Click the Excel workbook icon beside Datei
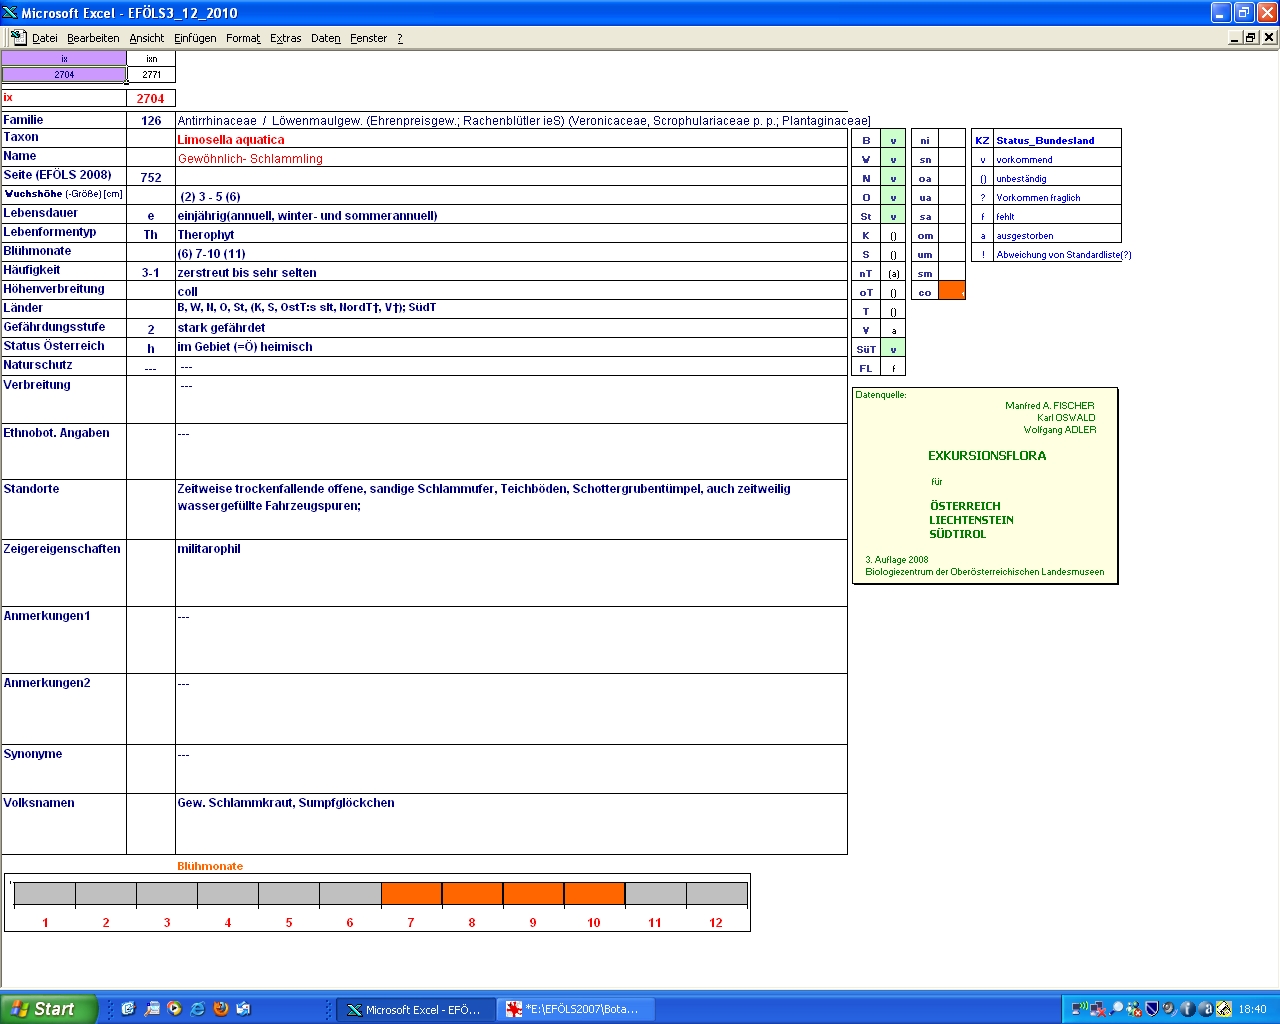This screenshot has height=1024, width=1280. [x=18, y=37]
